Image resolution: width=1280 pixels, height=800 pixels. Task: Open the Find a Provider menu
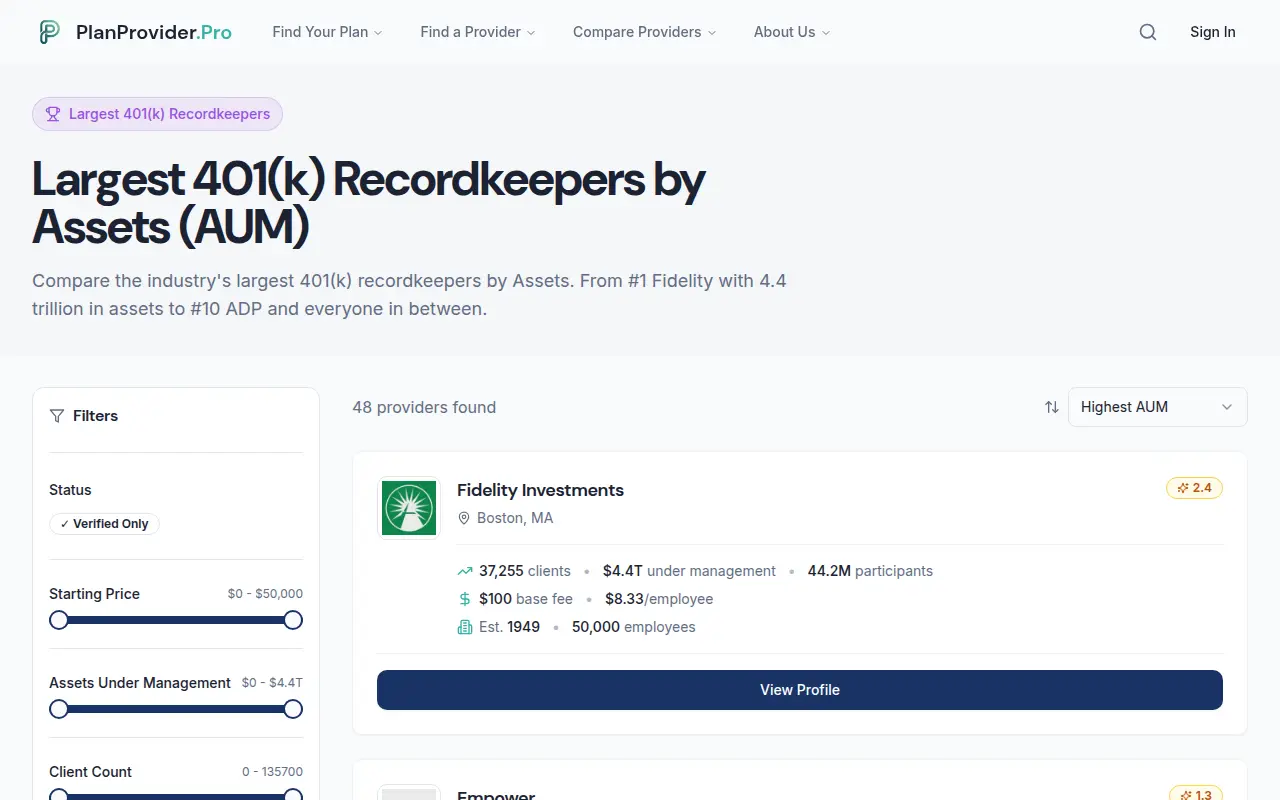478,32
